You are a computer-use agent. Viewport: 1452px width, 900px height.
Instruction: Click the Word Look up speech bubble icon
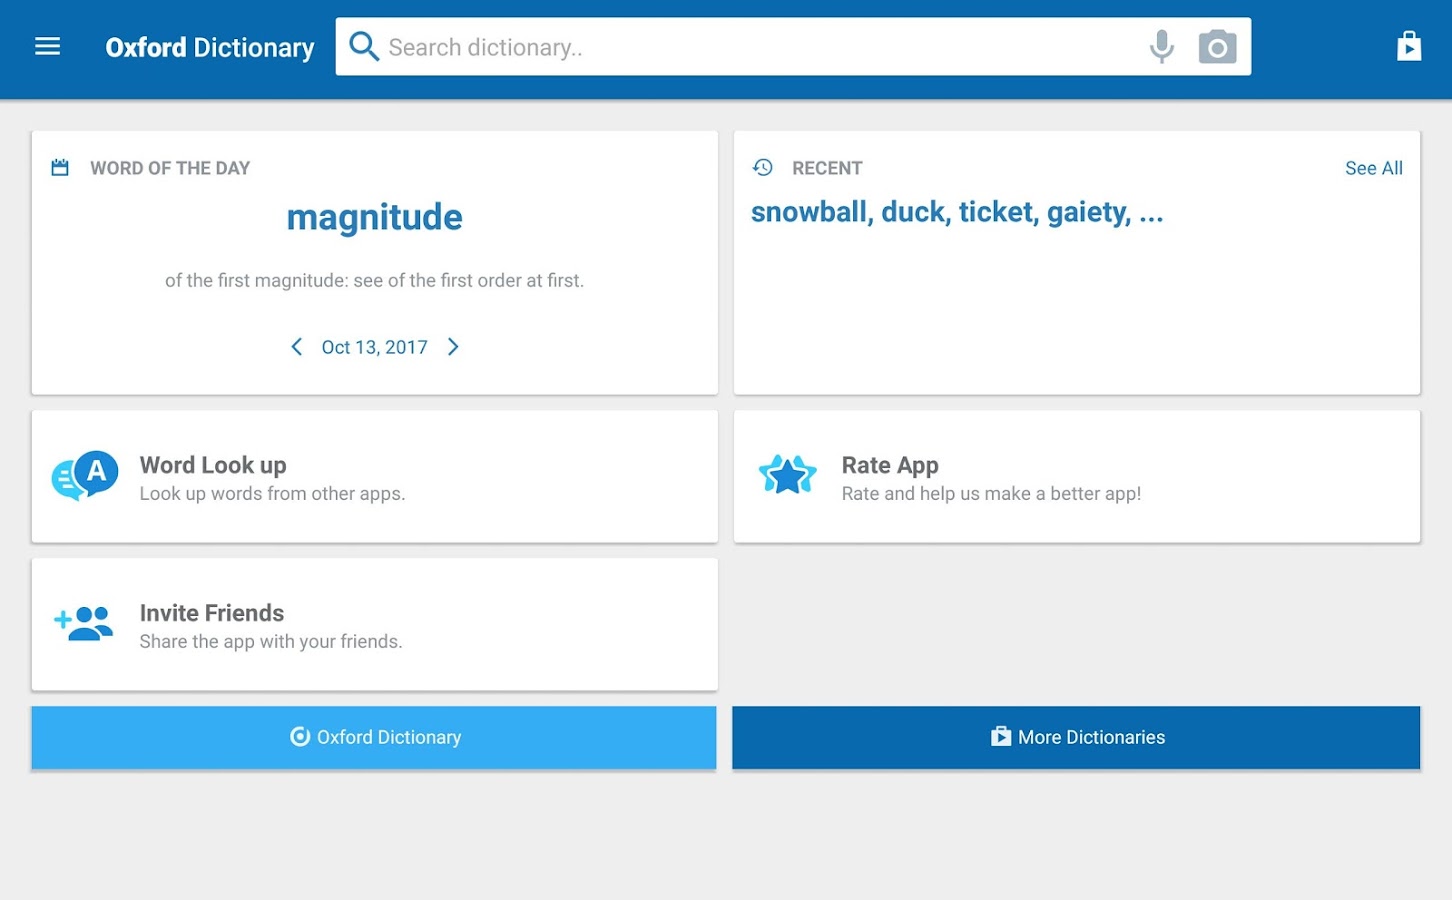point(85,476)
